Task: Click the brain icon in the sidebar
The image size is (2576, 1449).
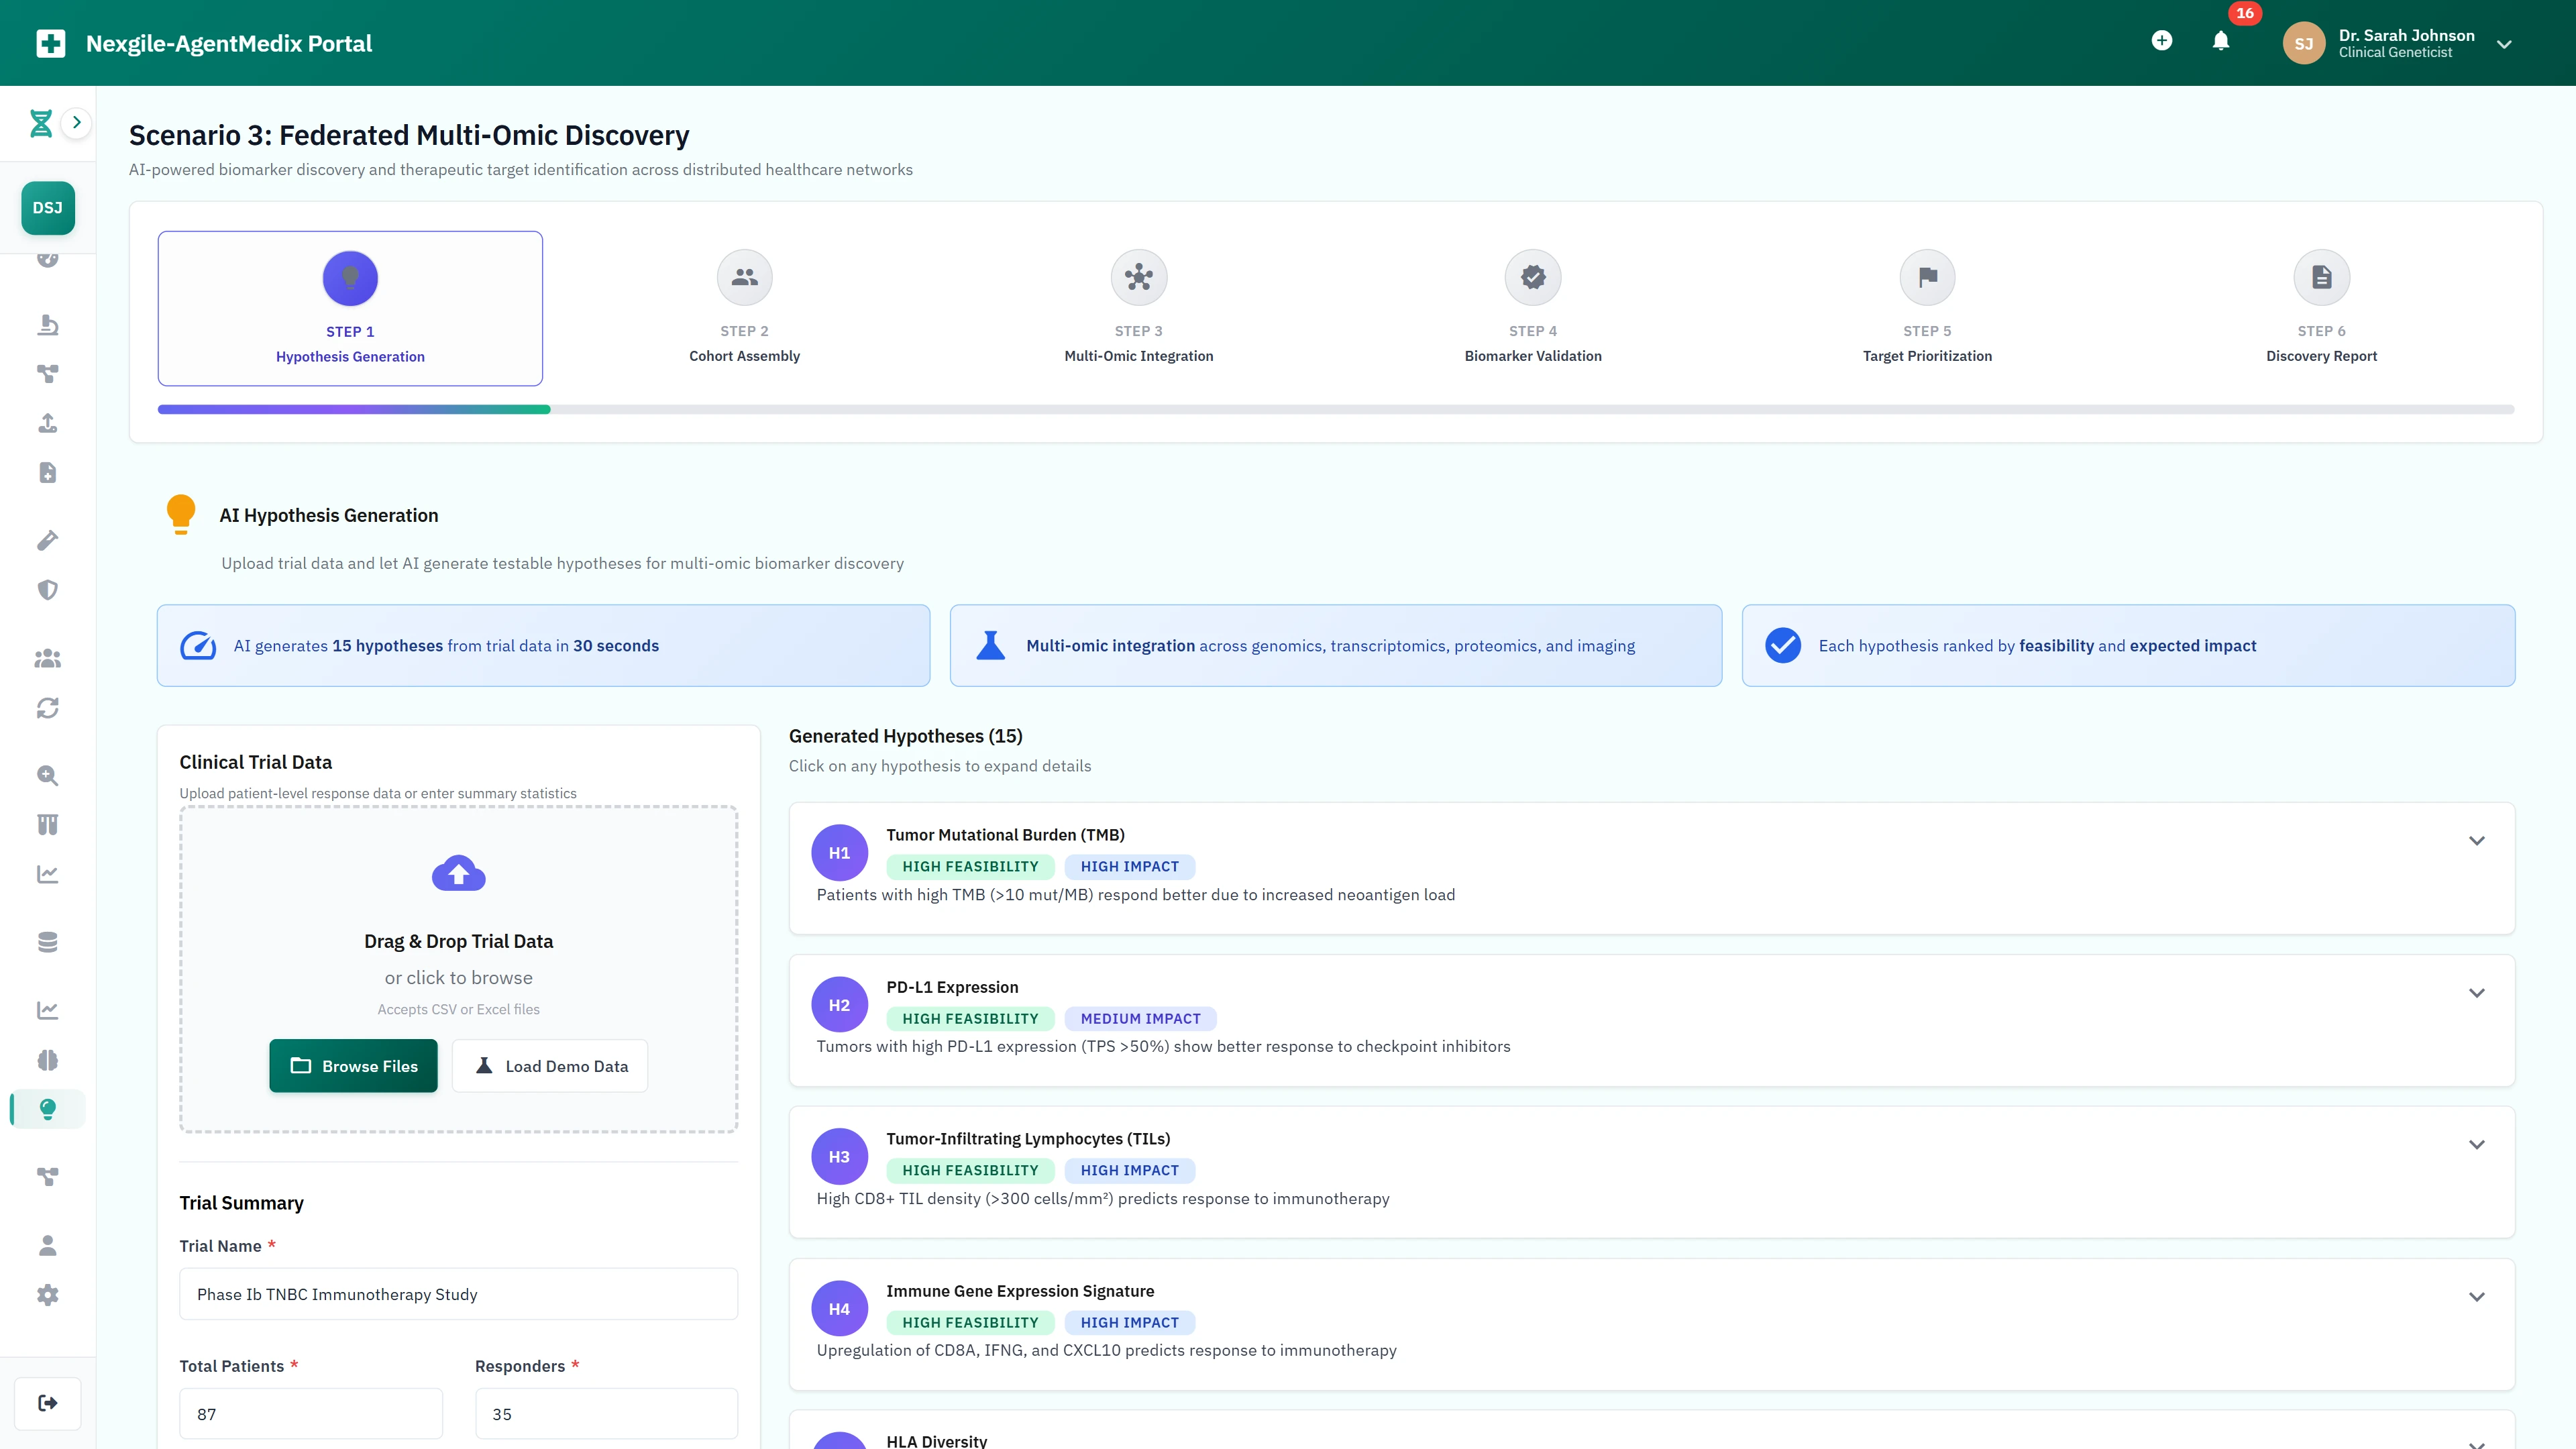Action: 47,1060
